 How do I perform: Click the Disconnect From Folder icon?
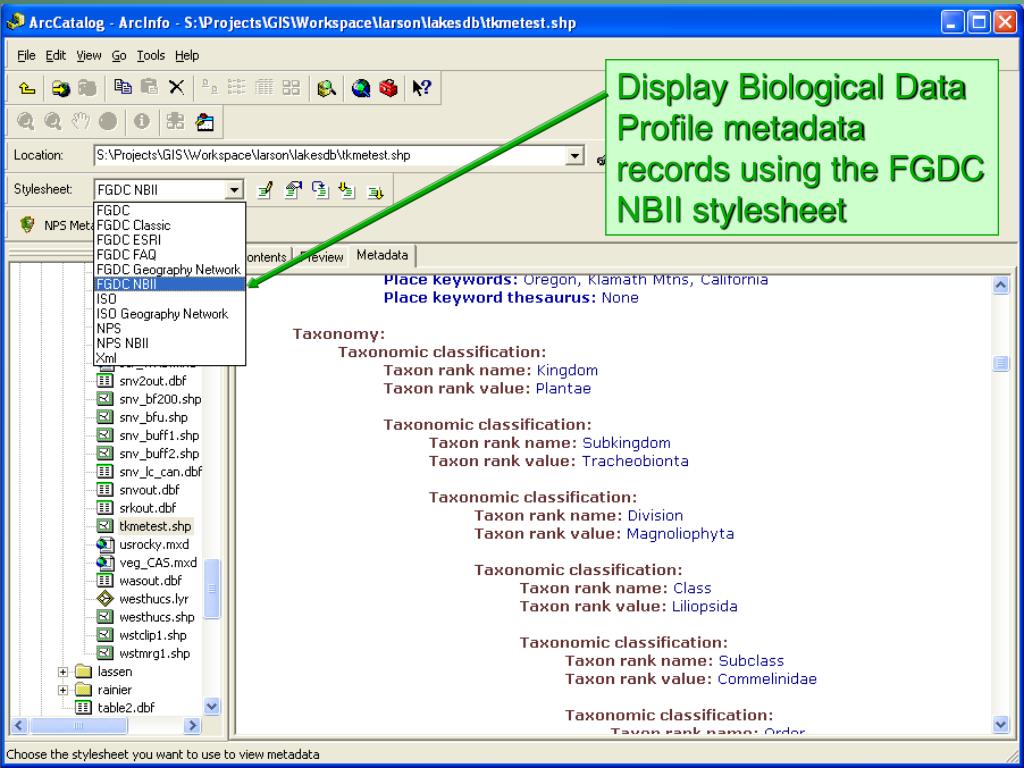87,88
